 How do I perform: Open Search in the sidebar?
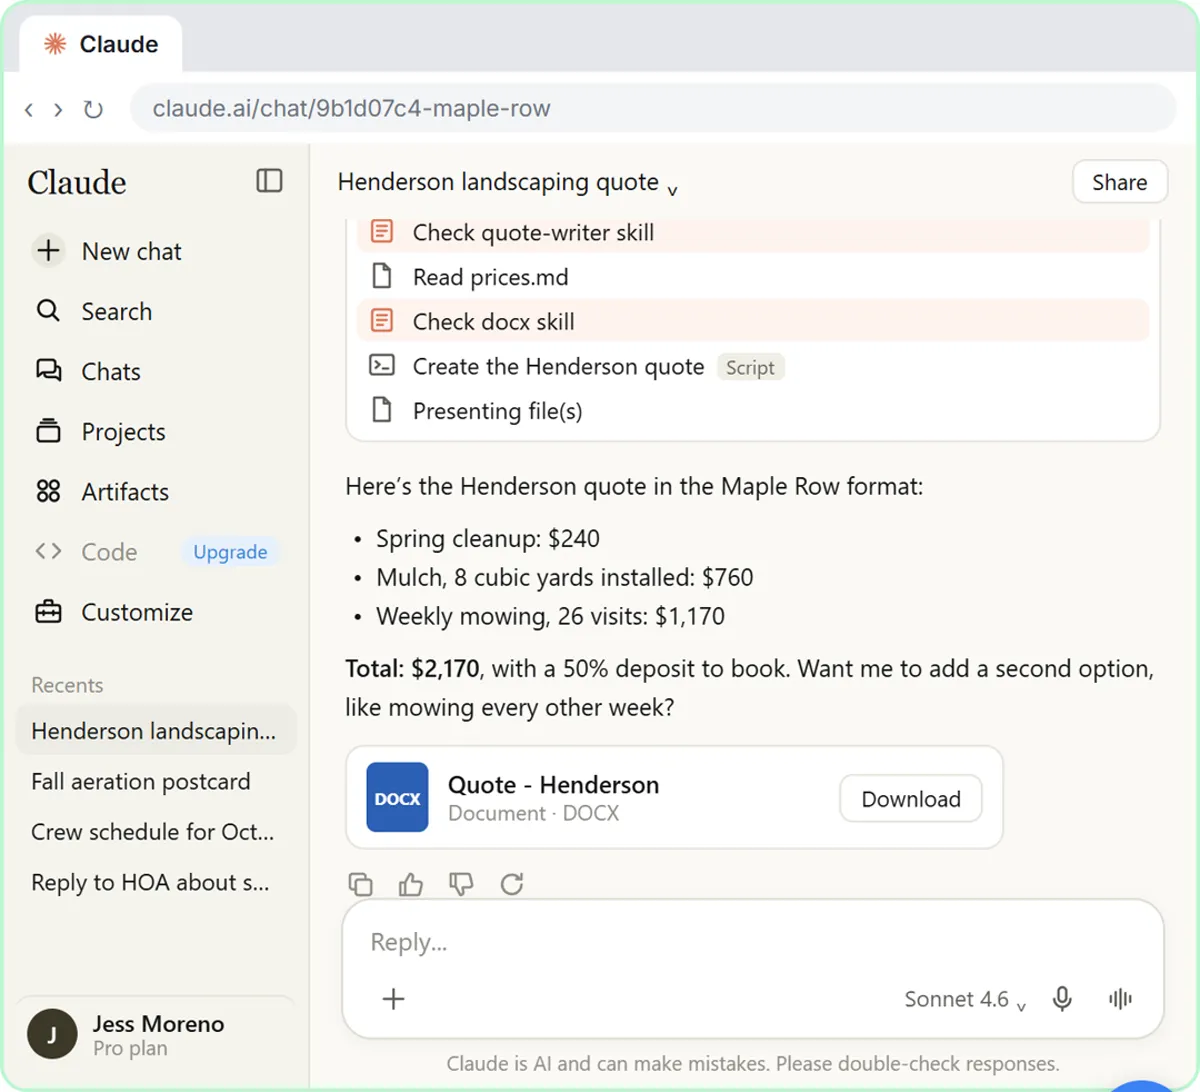point(94,311)
